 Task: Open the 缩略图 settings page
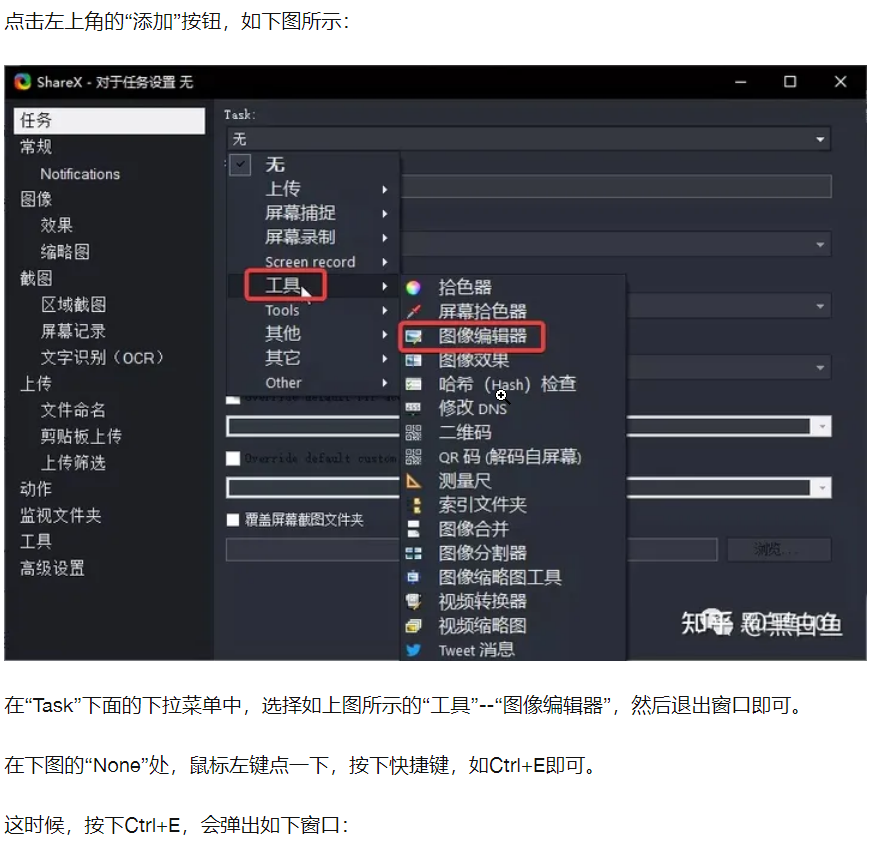click(x=65, y=252)
